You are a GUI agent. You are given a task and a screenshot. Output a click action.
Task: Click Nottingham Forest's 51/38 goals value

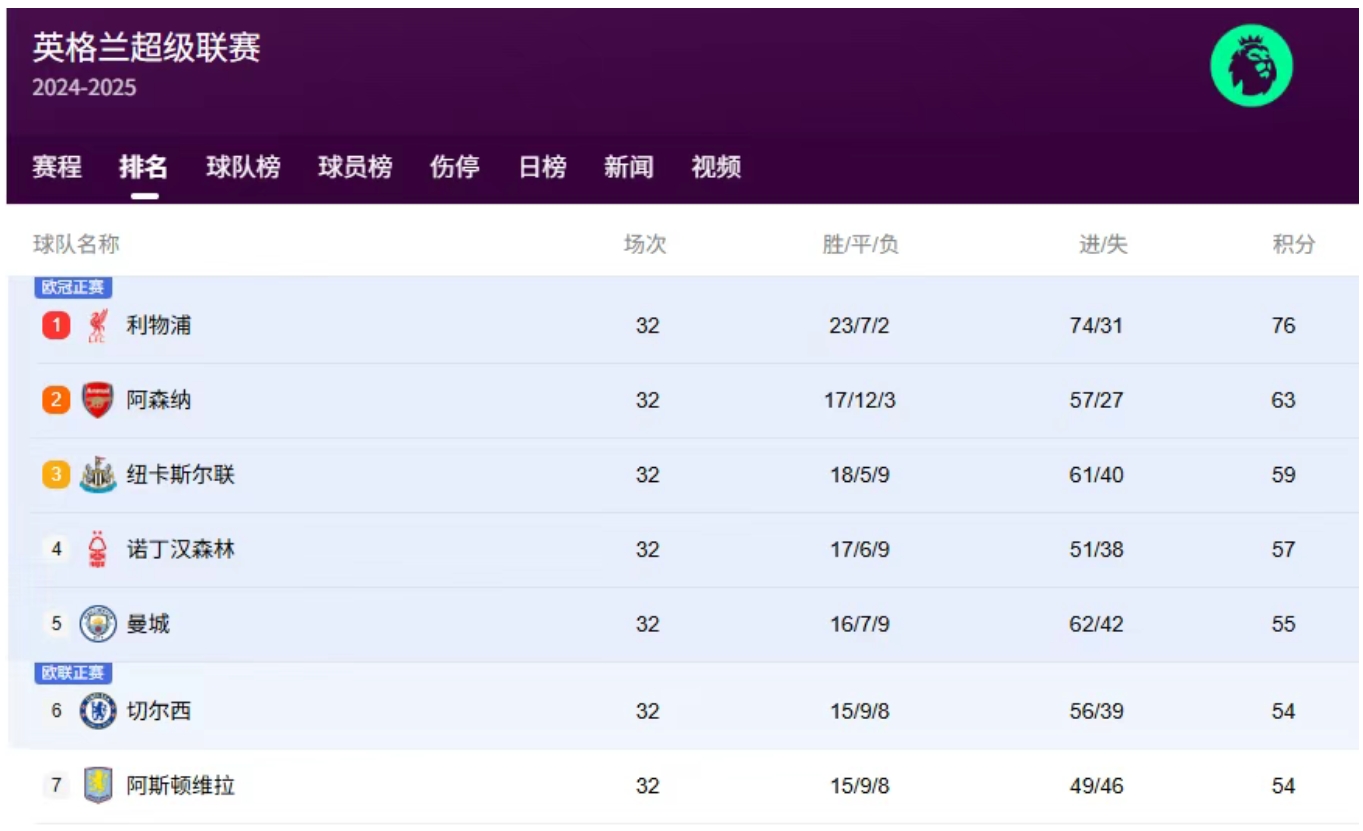point(1096,550)
